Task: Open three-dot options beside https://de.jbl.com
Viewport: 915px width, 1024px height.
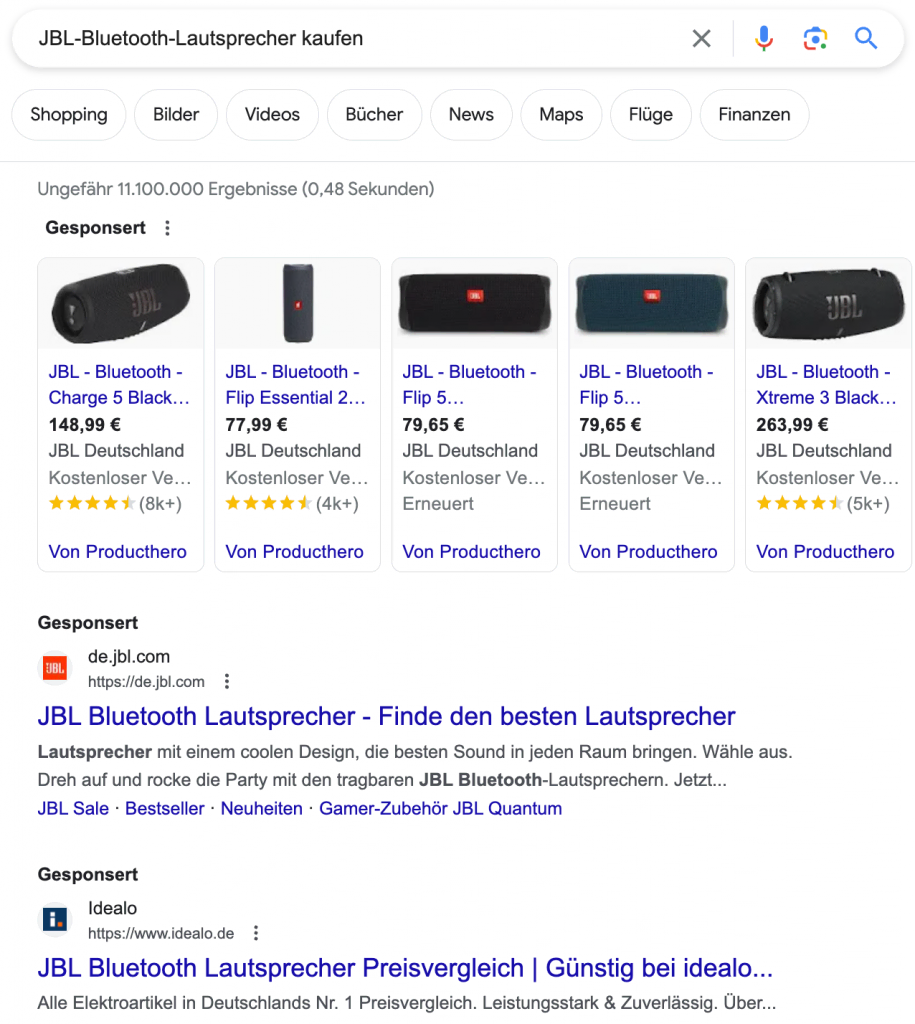Action: 227,682
